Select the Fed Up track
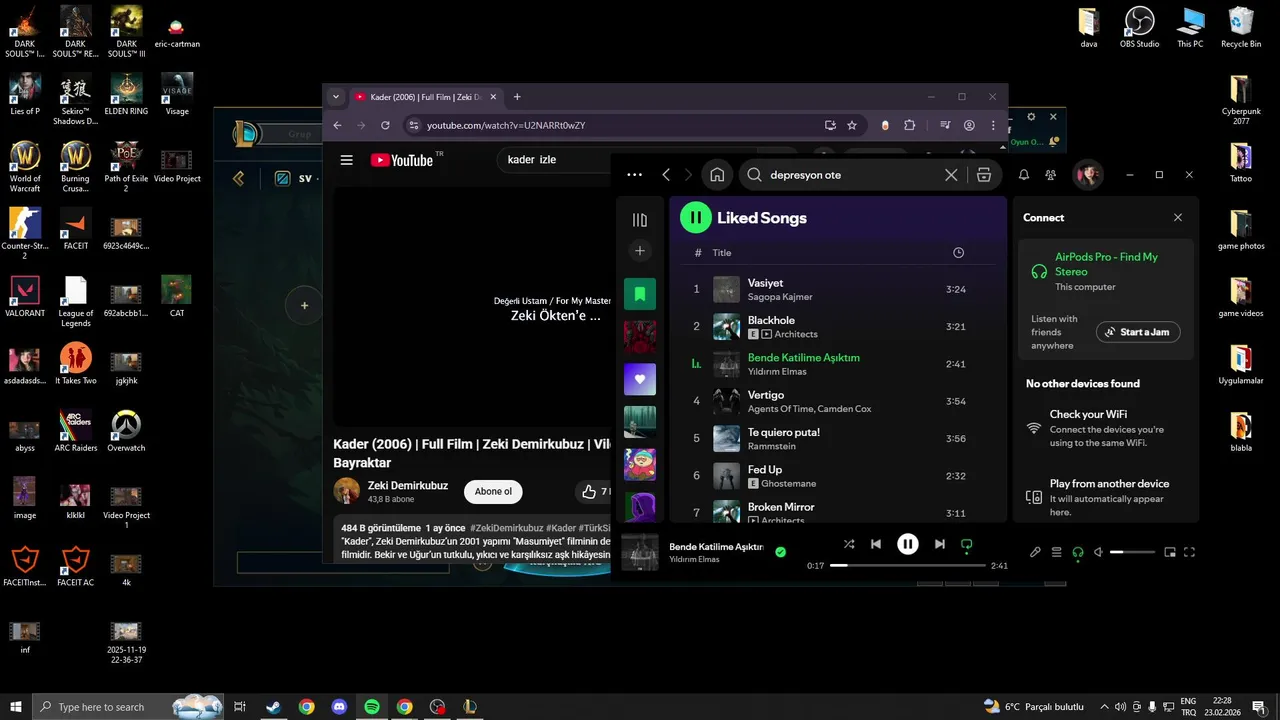This screenshot has width=1280, height=720. tap(839, 476)
